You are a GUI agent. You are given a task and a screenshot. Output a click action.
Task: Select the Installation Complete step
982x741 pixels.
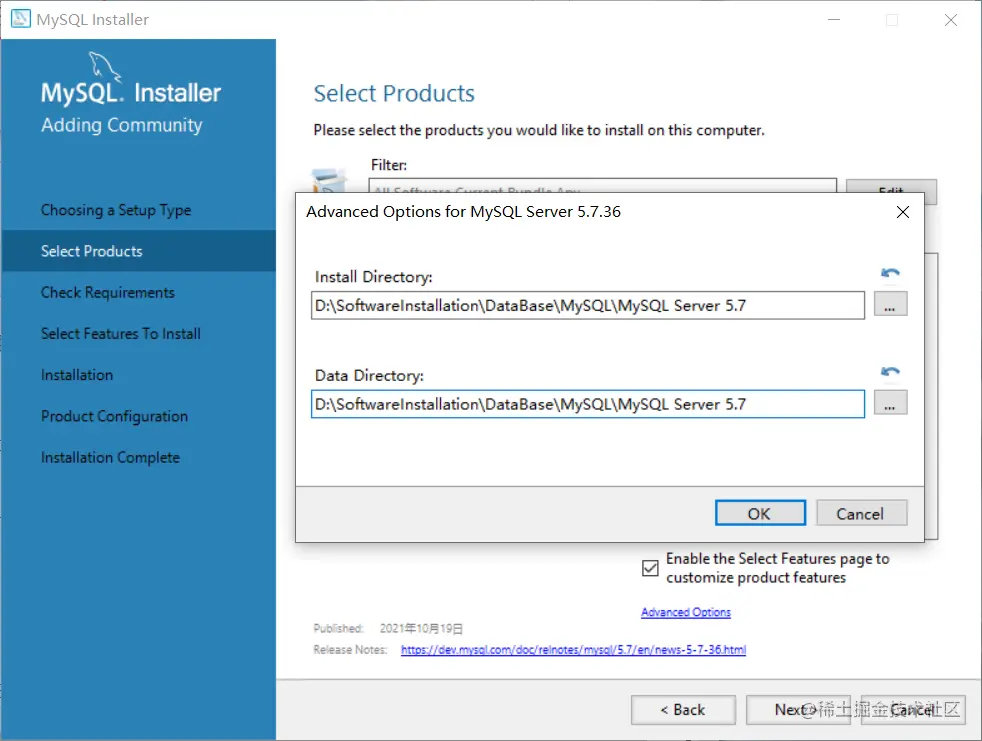click(110, 458)
